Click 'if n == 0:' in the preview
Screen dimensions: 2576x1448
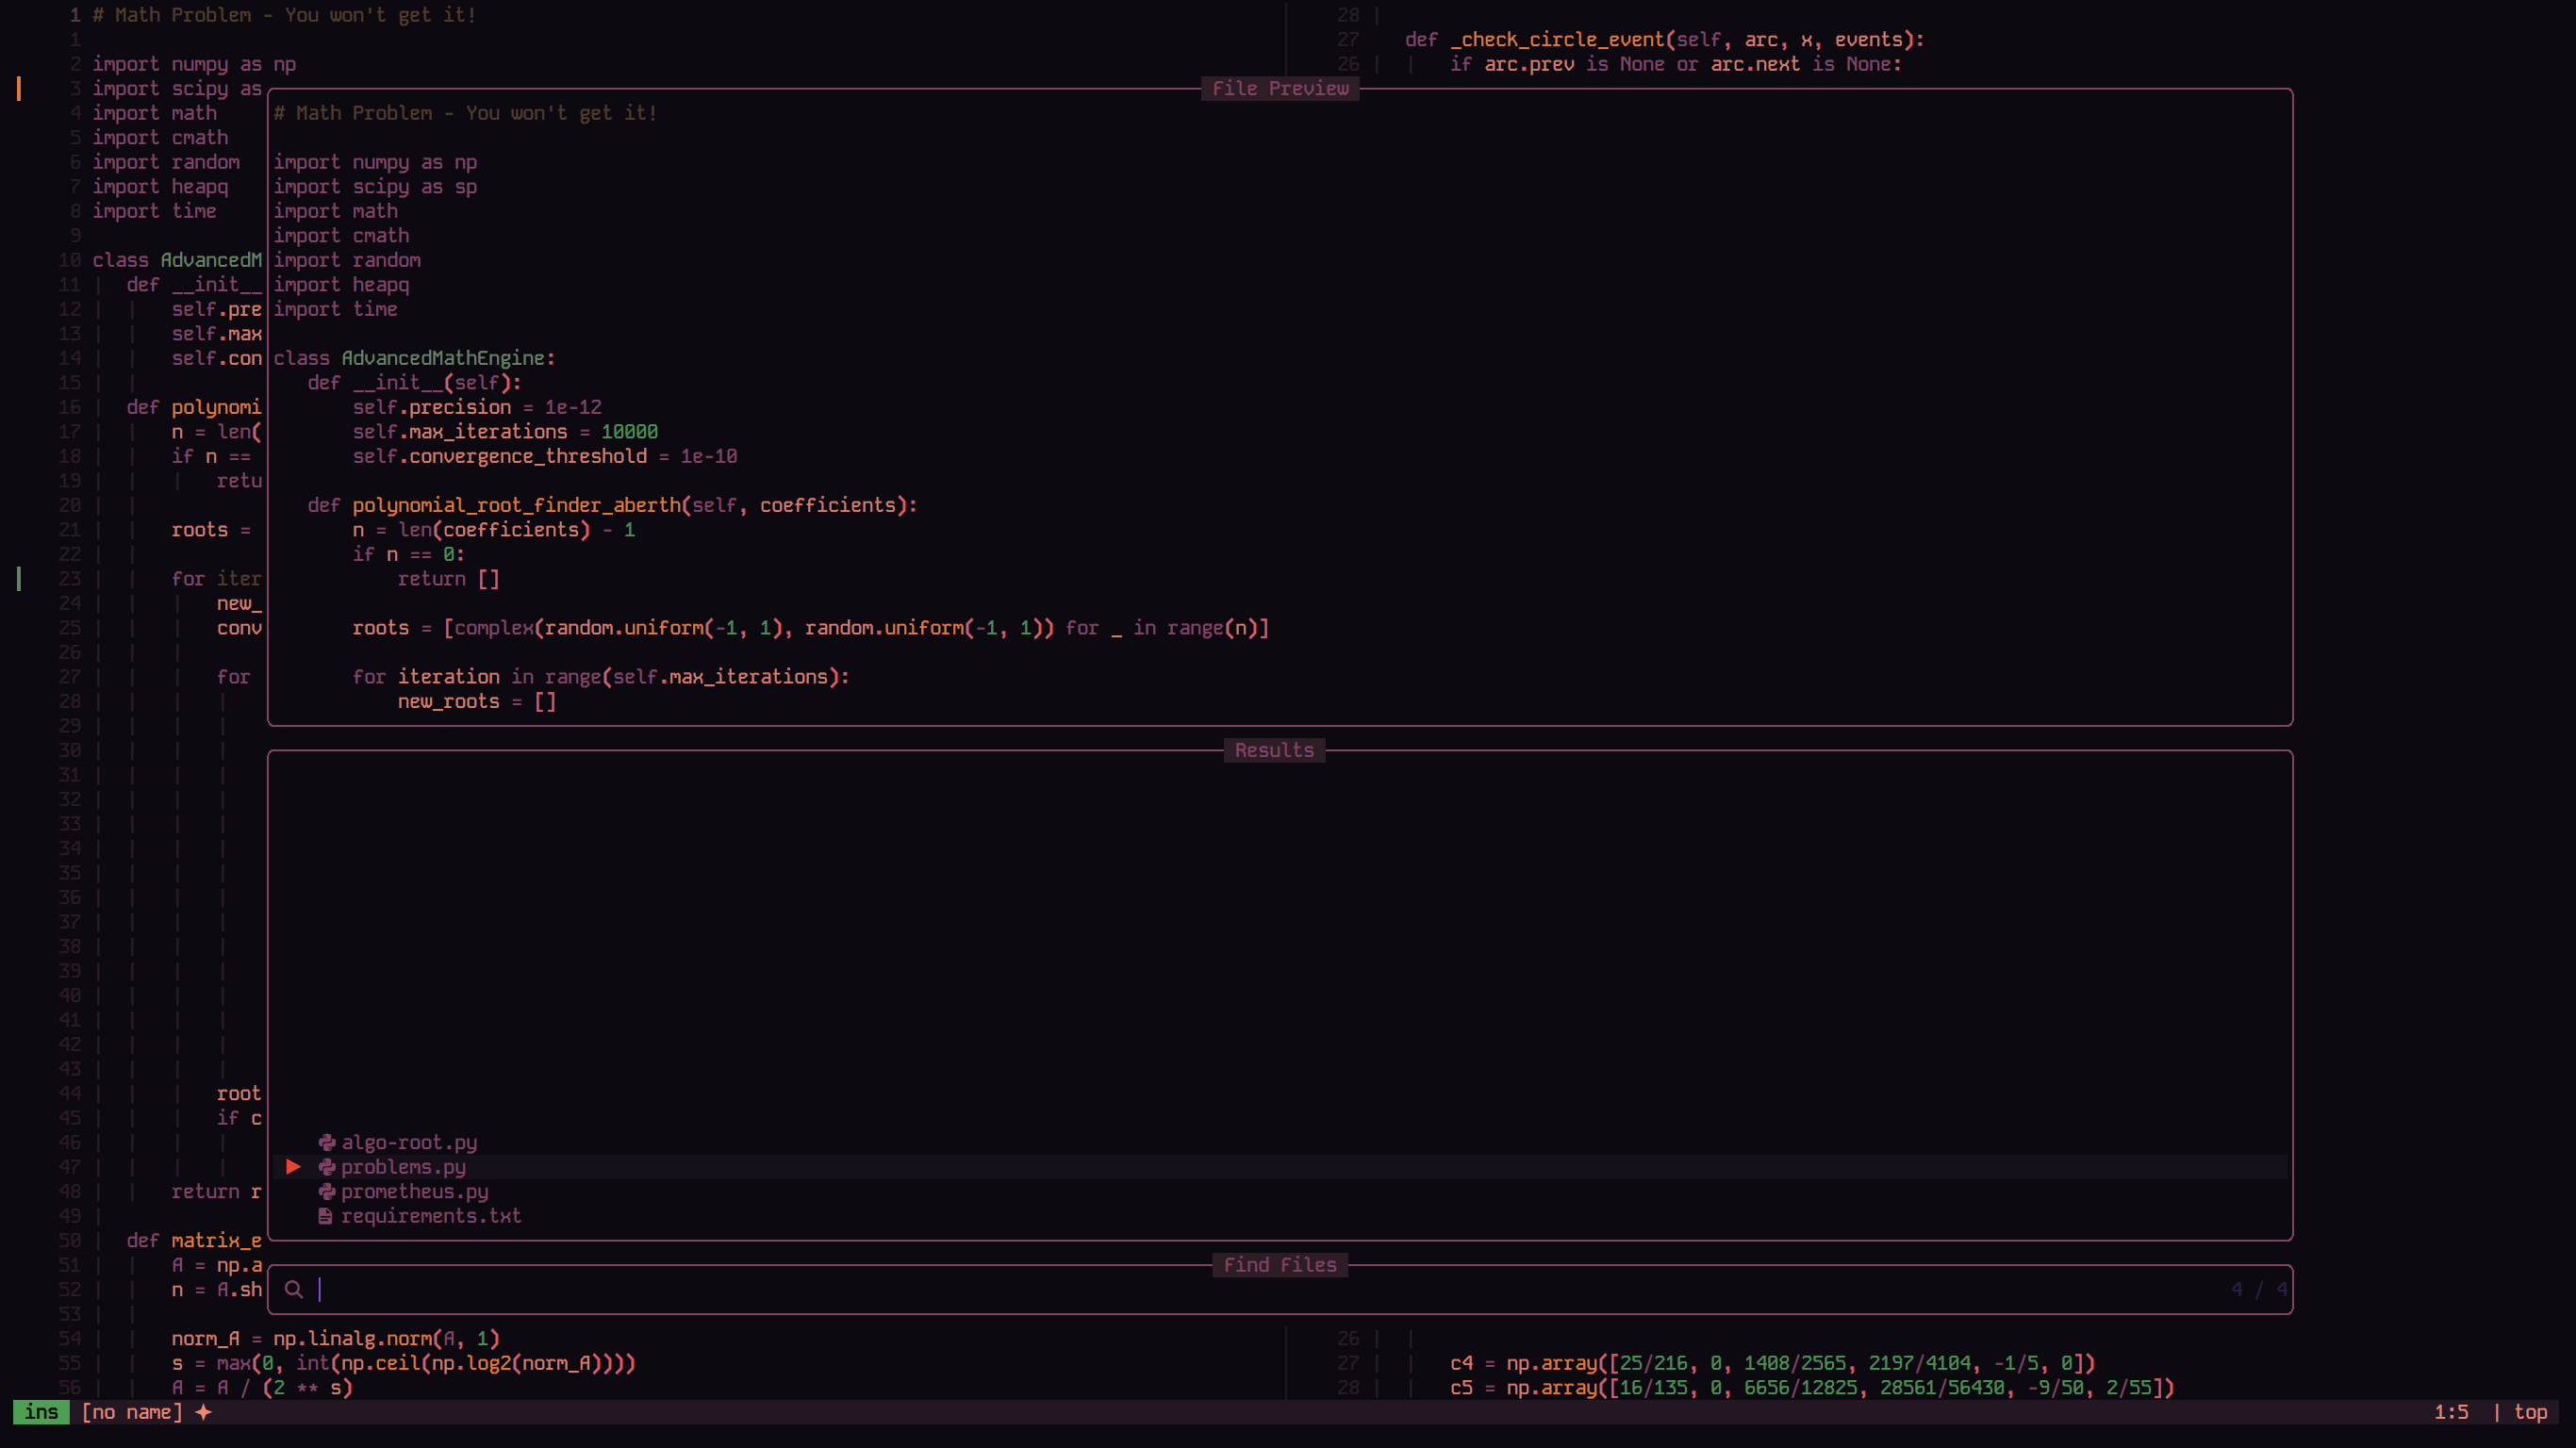(x=409, y=554)
